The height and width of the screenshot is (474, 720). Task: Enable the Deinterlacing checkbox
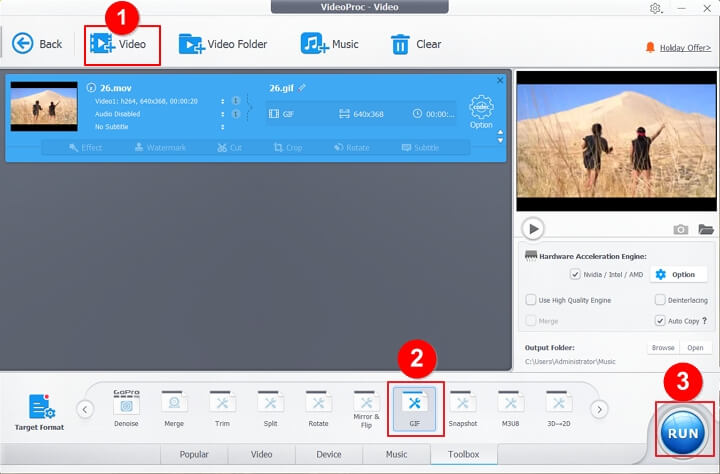(660, 300)
